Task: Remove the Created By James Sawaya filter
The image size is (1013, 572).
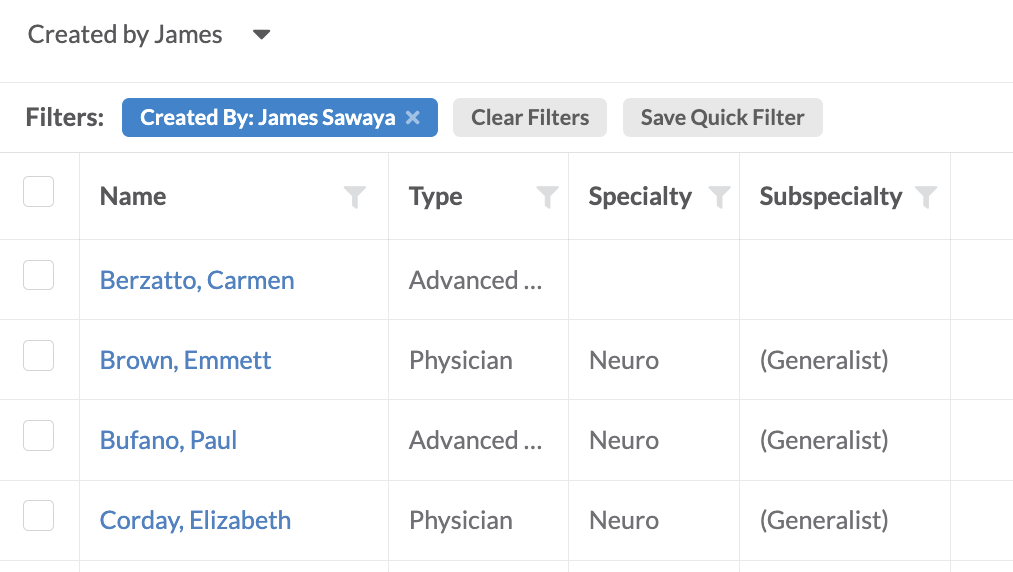Action: coord(413,118)
